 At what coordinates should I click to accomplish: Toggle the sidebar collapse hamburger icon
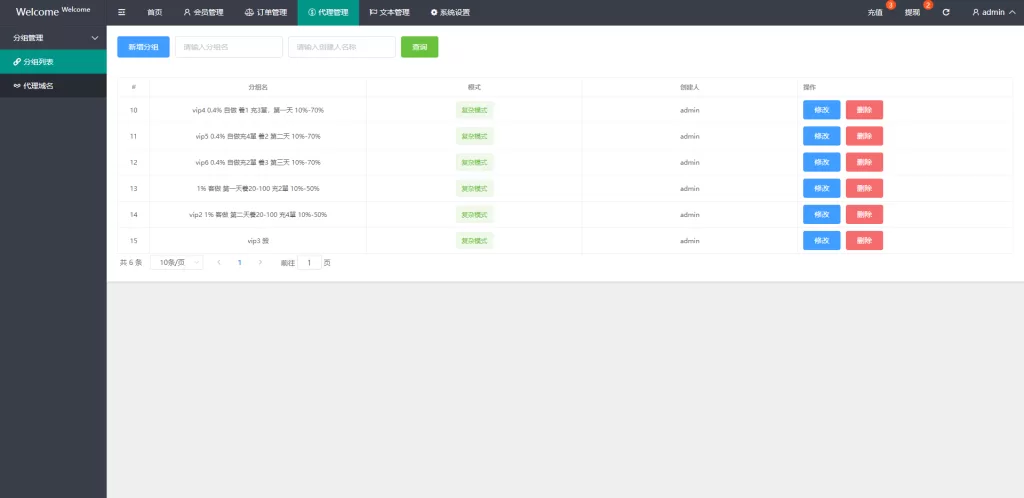tap(122, 13)
